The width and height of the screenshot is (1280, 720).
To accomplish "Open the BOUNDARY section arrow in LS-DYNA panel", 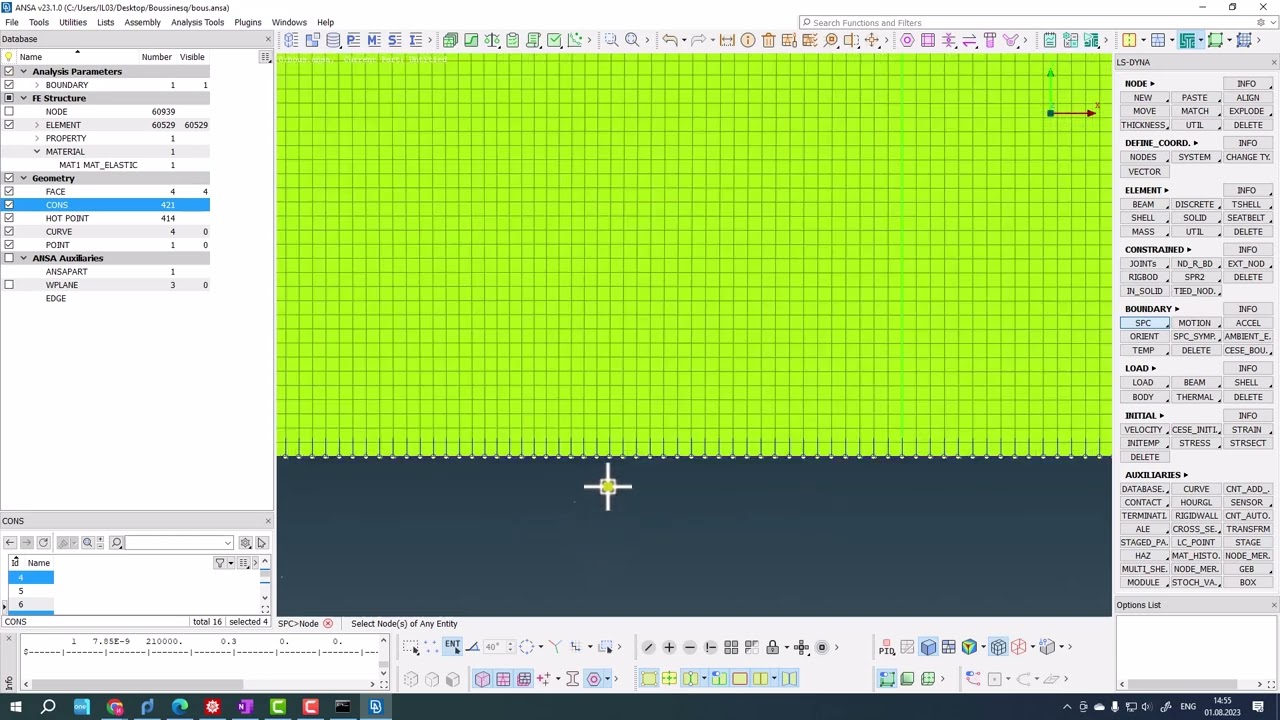I will pyautogui.click(x=1177, y=309).
